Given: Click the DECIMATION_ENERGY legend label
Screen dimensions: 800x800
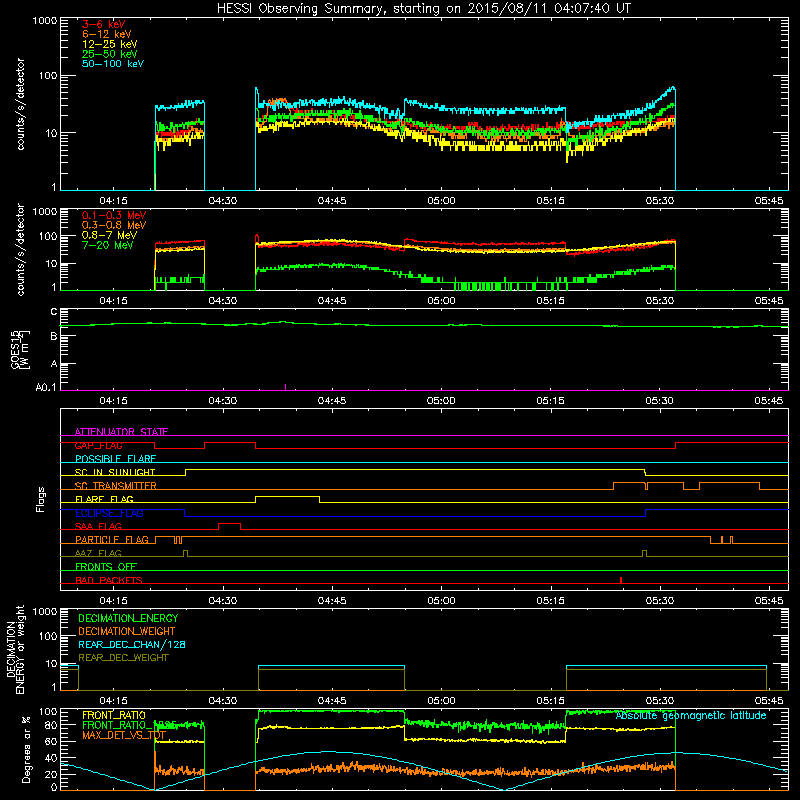Looking at the screenshot, I should tap(128, 618).
